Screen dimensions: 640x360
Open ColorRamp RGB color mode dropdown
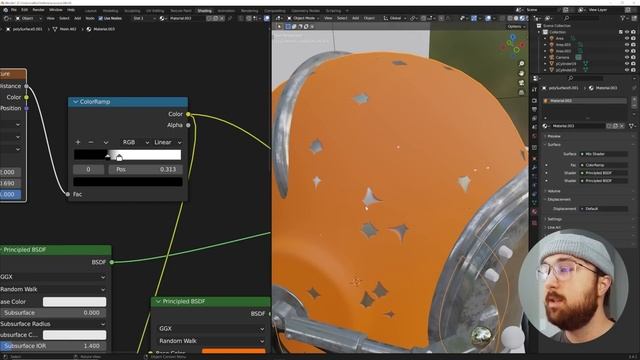136,142
